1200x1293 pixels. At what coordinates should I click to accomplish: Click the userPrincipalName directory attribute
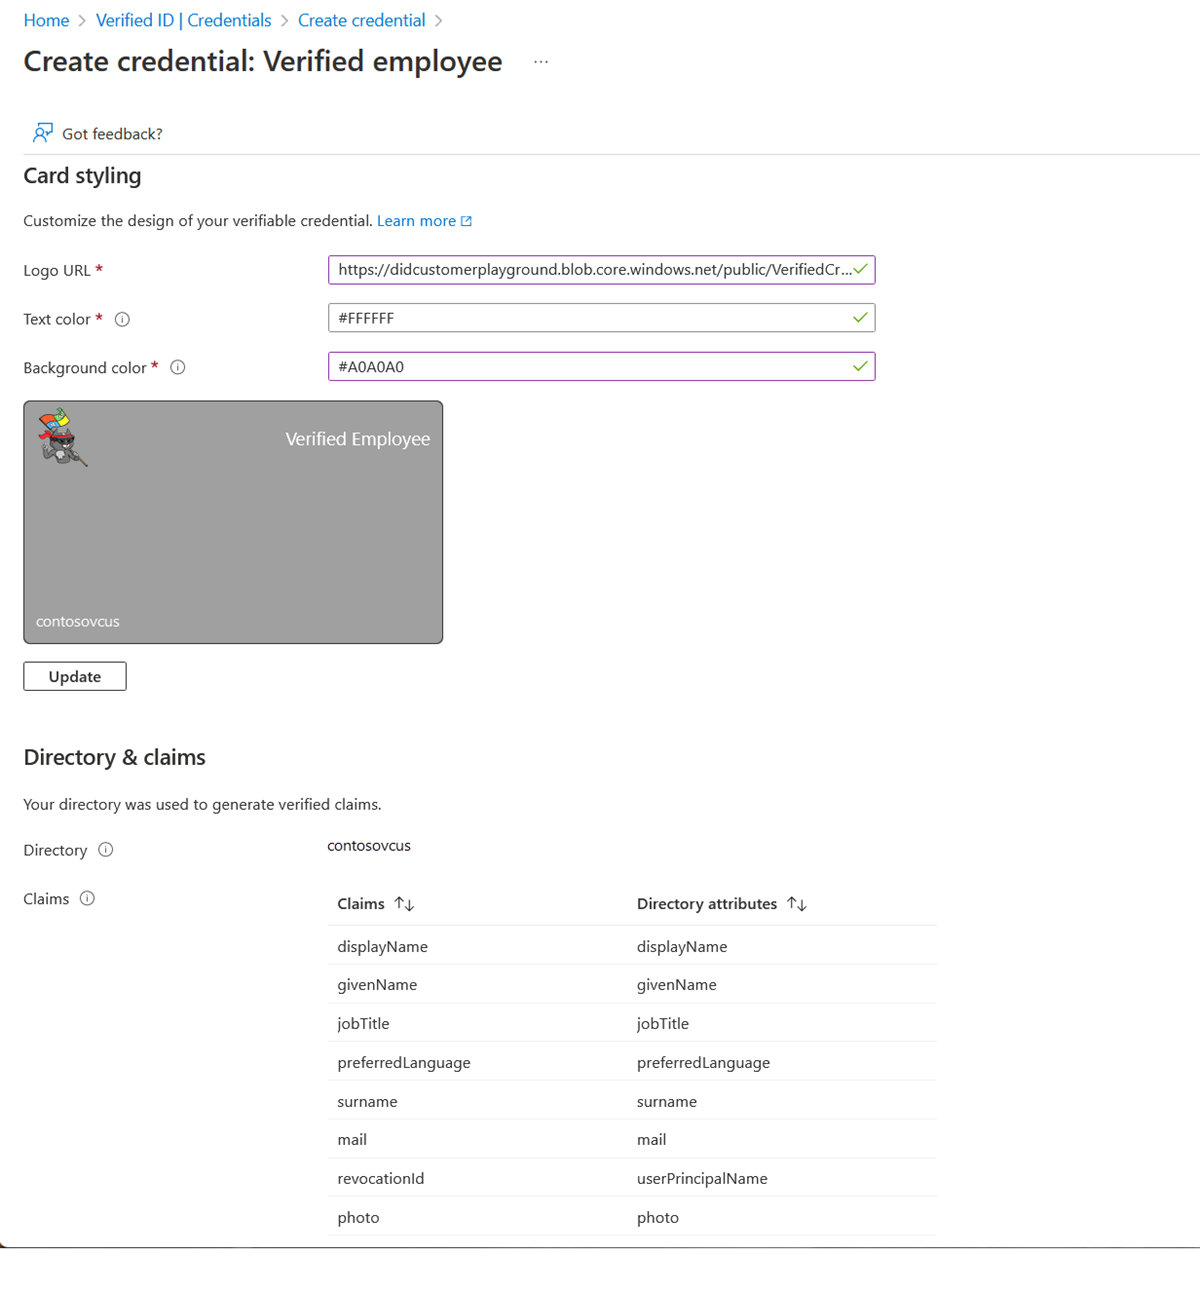tap(702, 1178)
